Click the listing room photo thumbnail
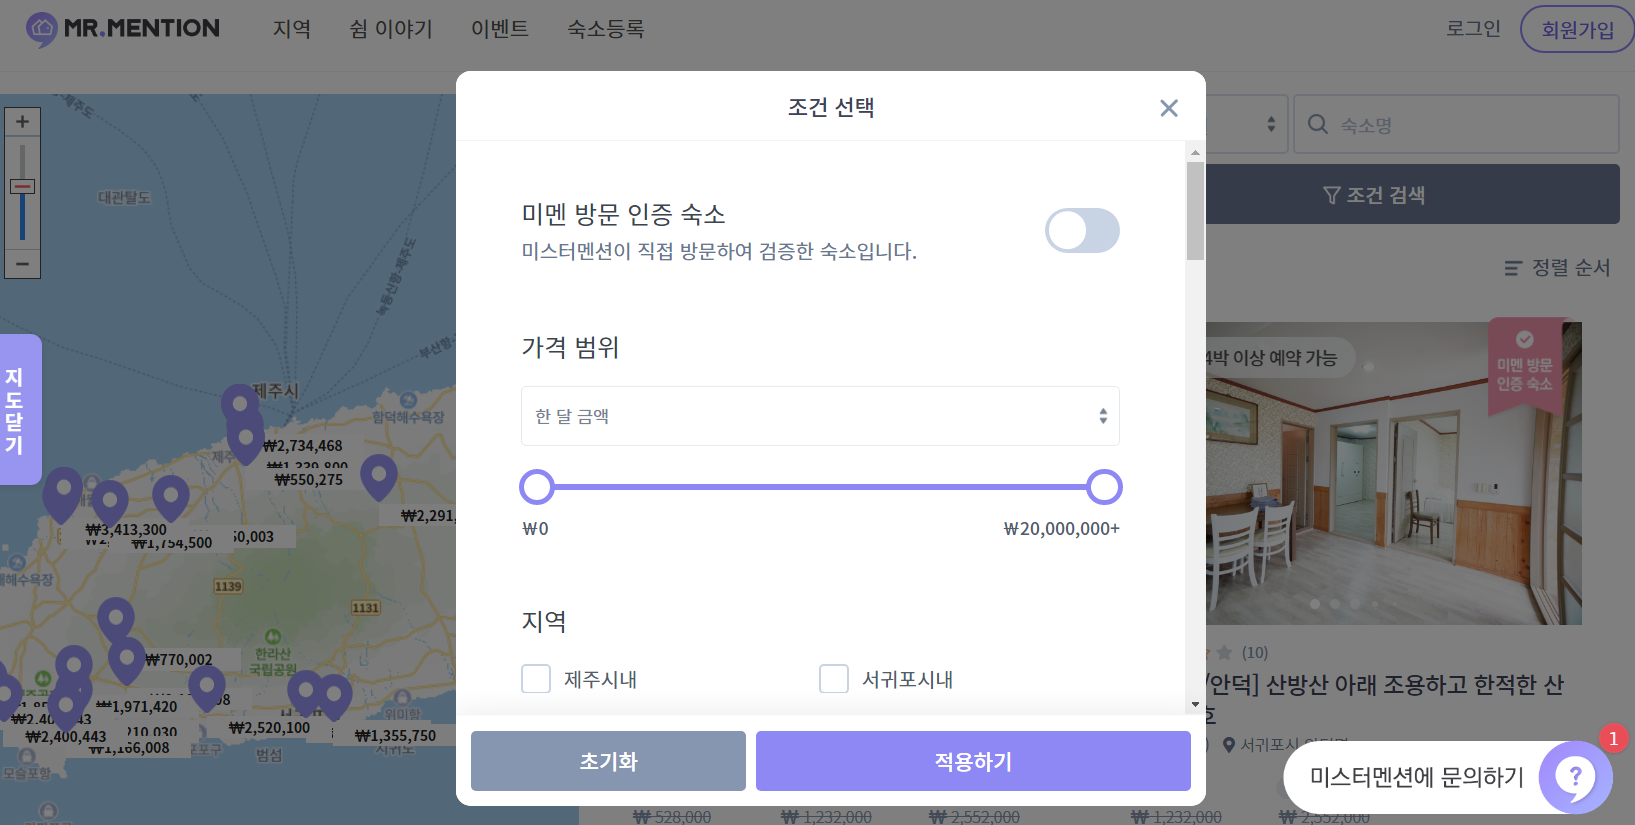 coord(1394,473)
